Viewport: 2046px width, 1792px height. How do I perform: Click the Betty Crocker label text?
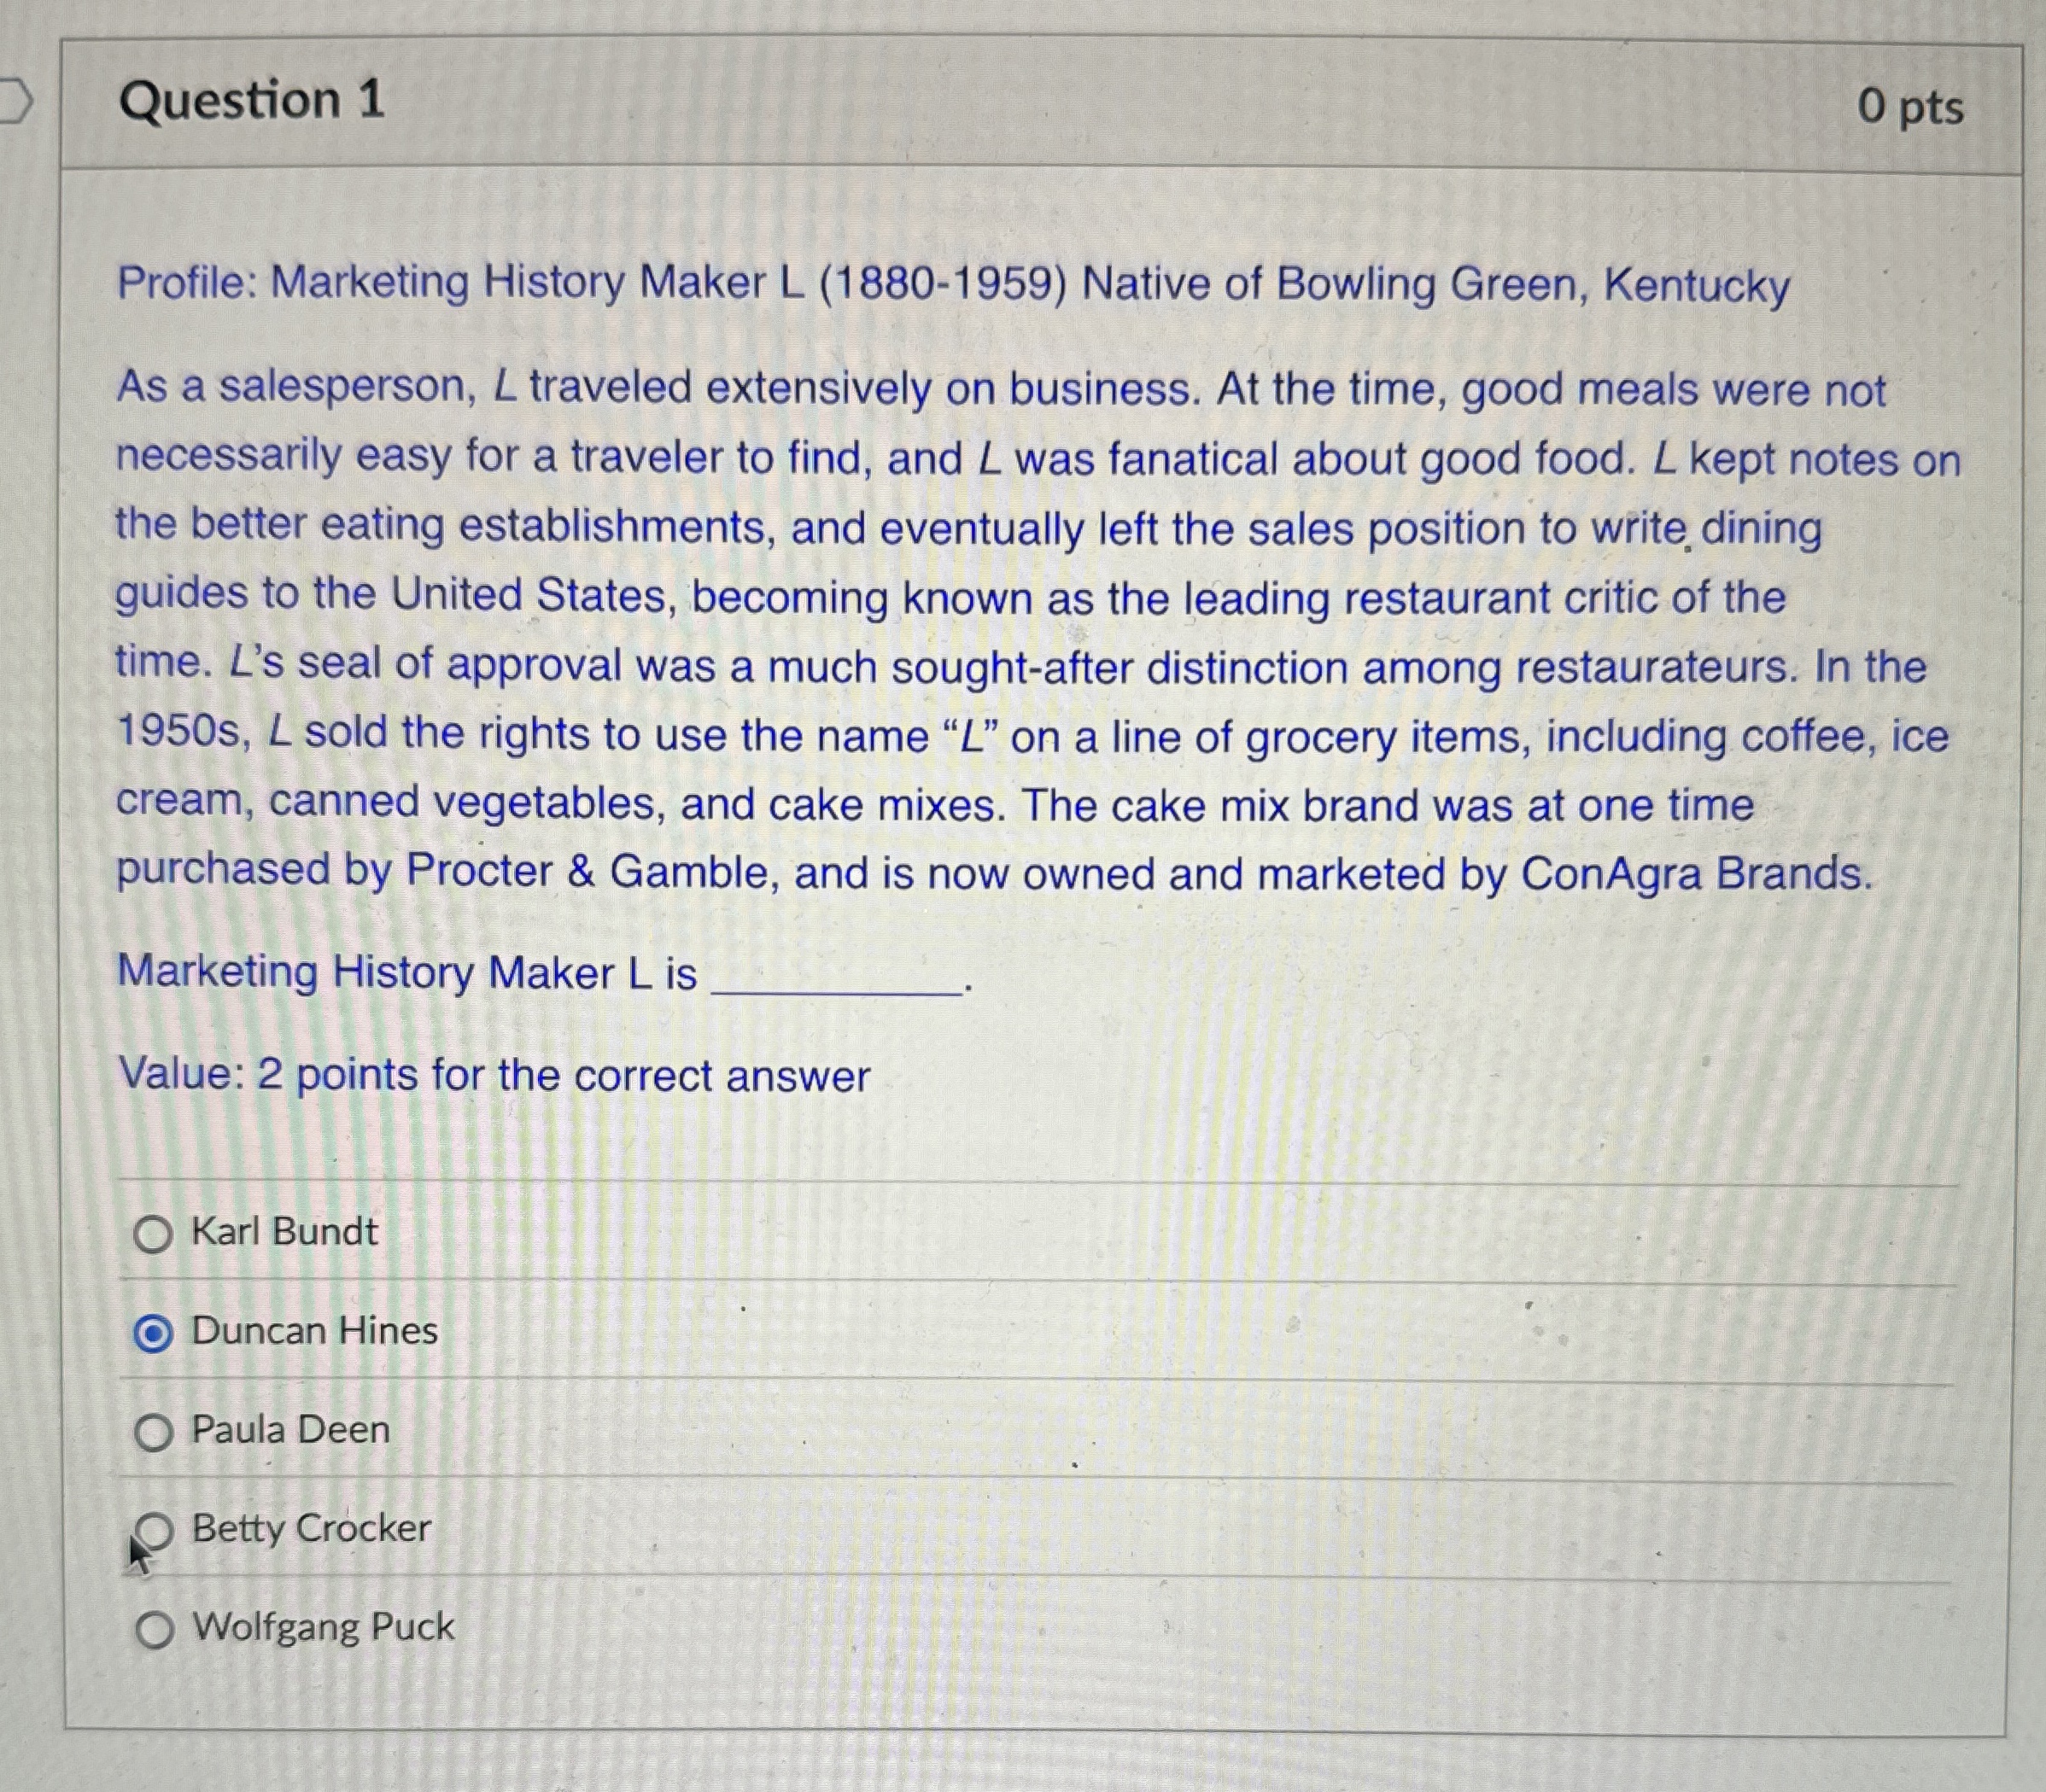pos(310,1529)
